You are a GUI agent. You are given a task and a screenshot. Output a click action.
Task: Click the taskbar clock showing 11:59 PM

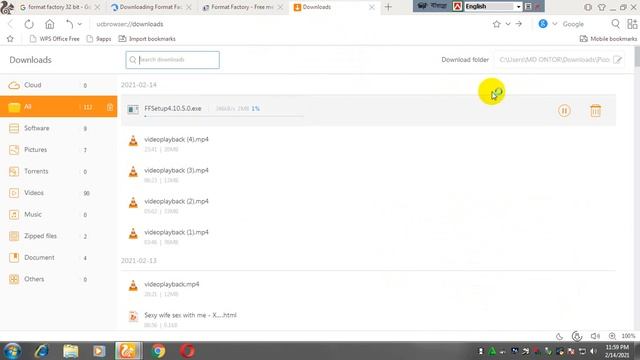click(617, 351)
